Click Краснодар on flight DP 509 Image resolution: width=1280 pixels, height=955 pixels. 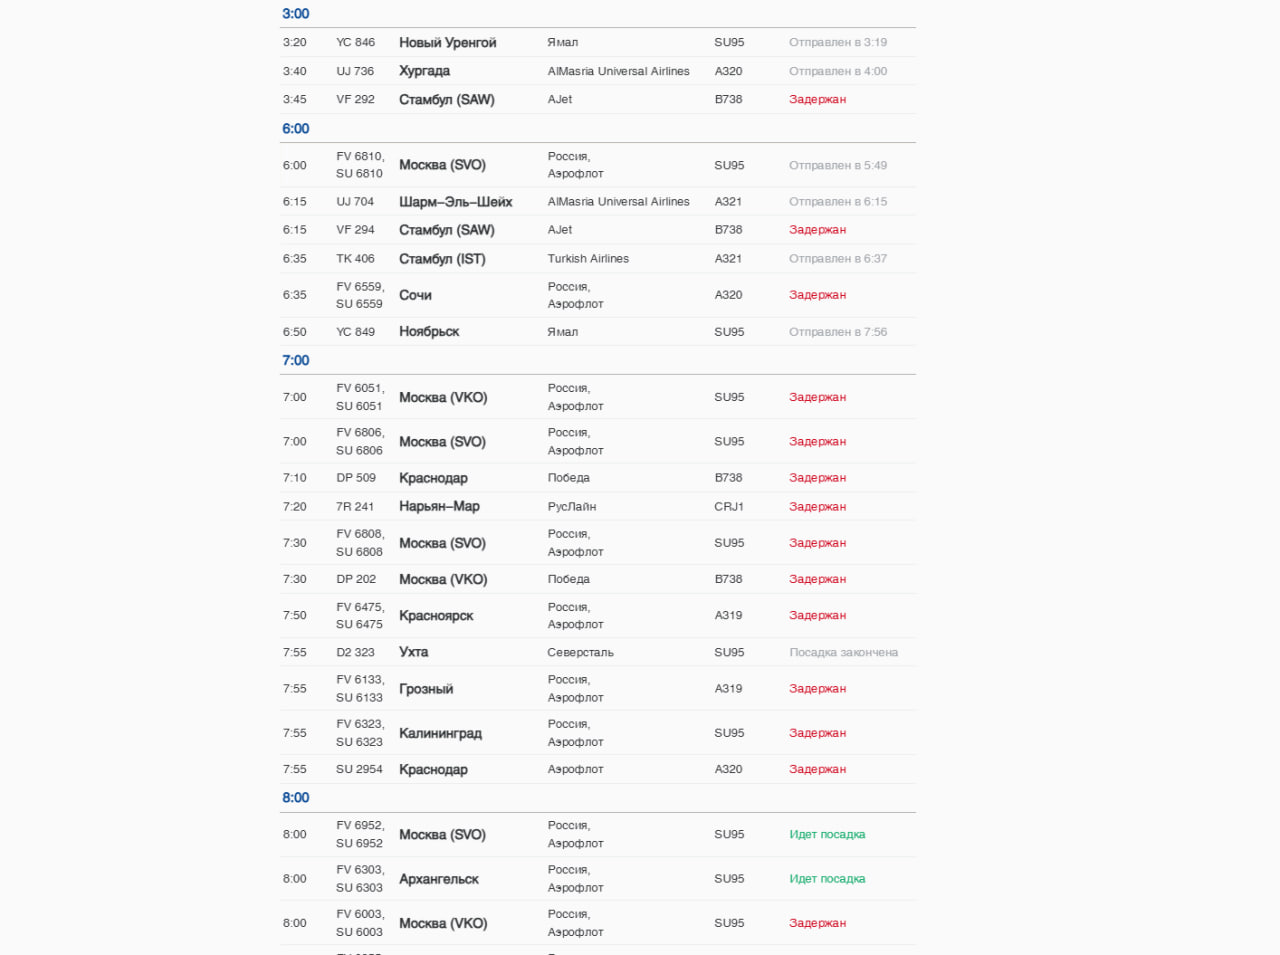(x=433, y=478)
